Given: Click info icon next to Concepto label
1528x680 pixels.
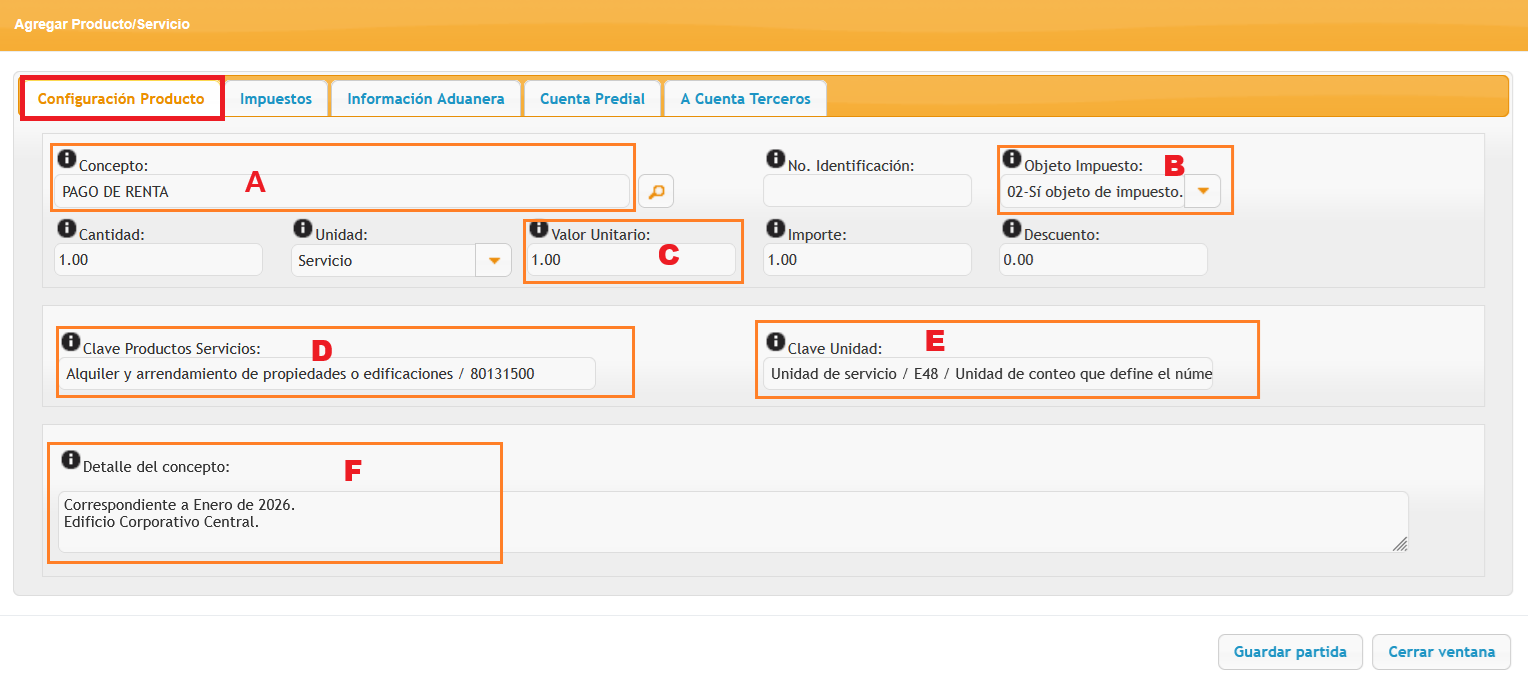Looking at the screenshot, I should pos(67,158).
